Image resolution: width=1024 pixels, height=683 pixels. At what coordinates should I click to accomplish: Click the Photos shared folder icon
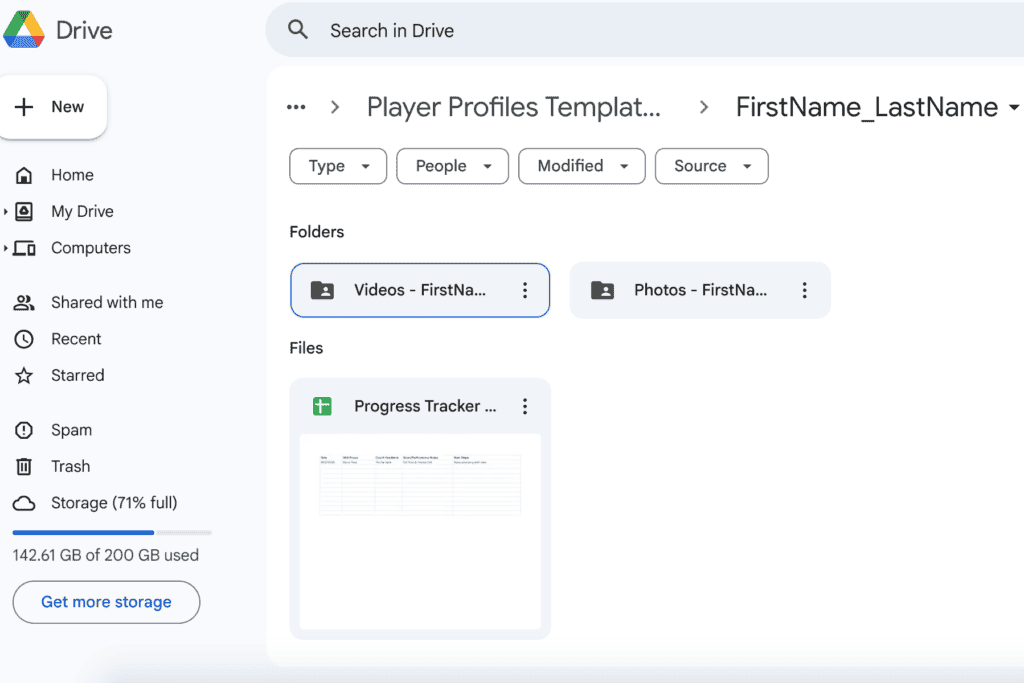click(x=603, y=291)
